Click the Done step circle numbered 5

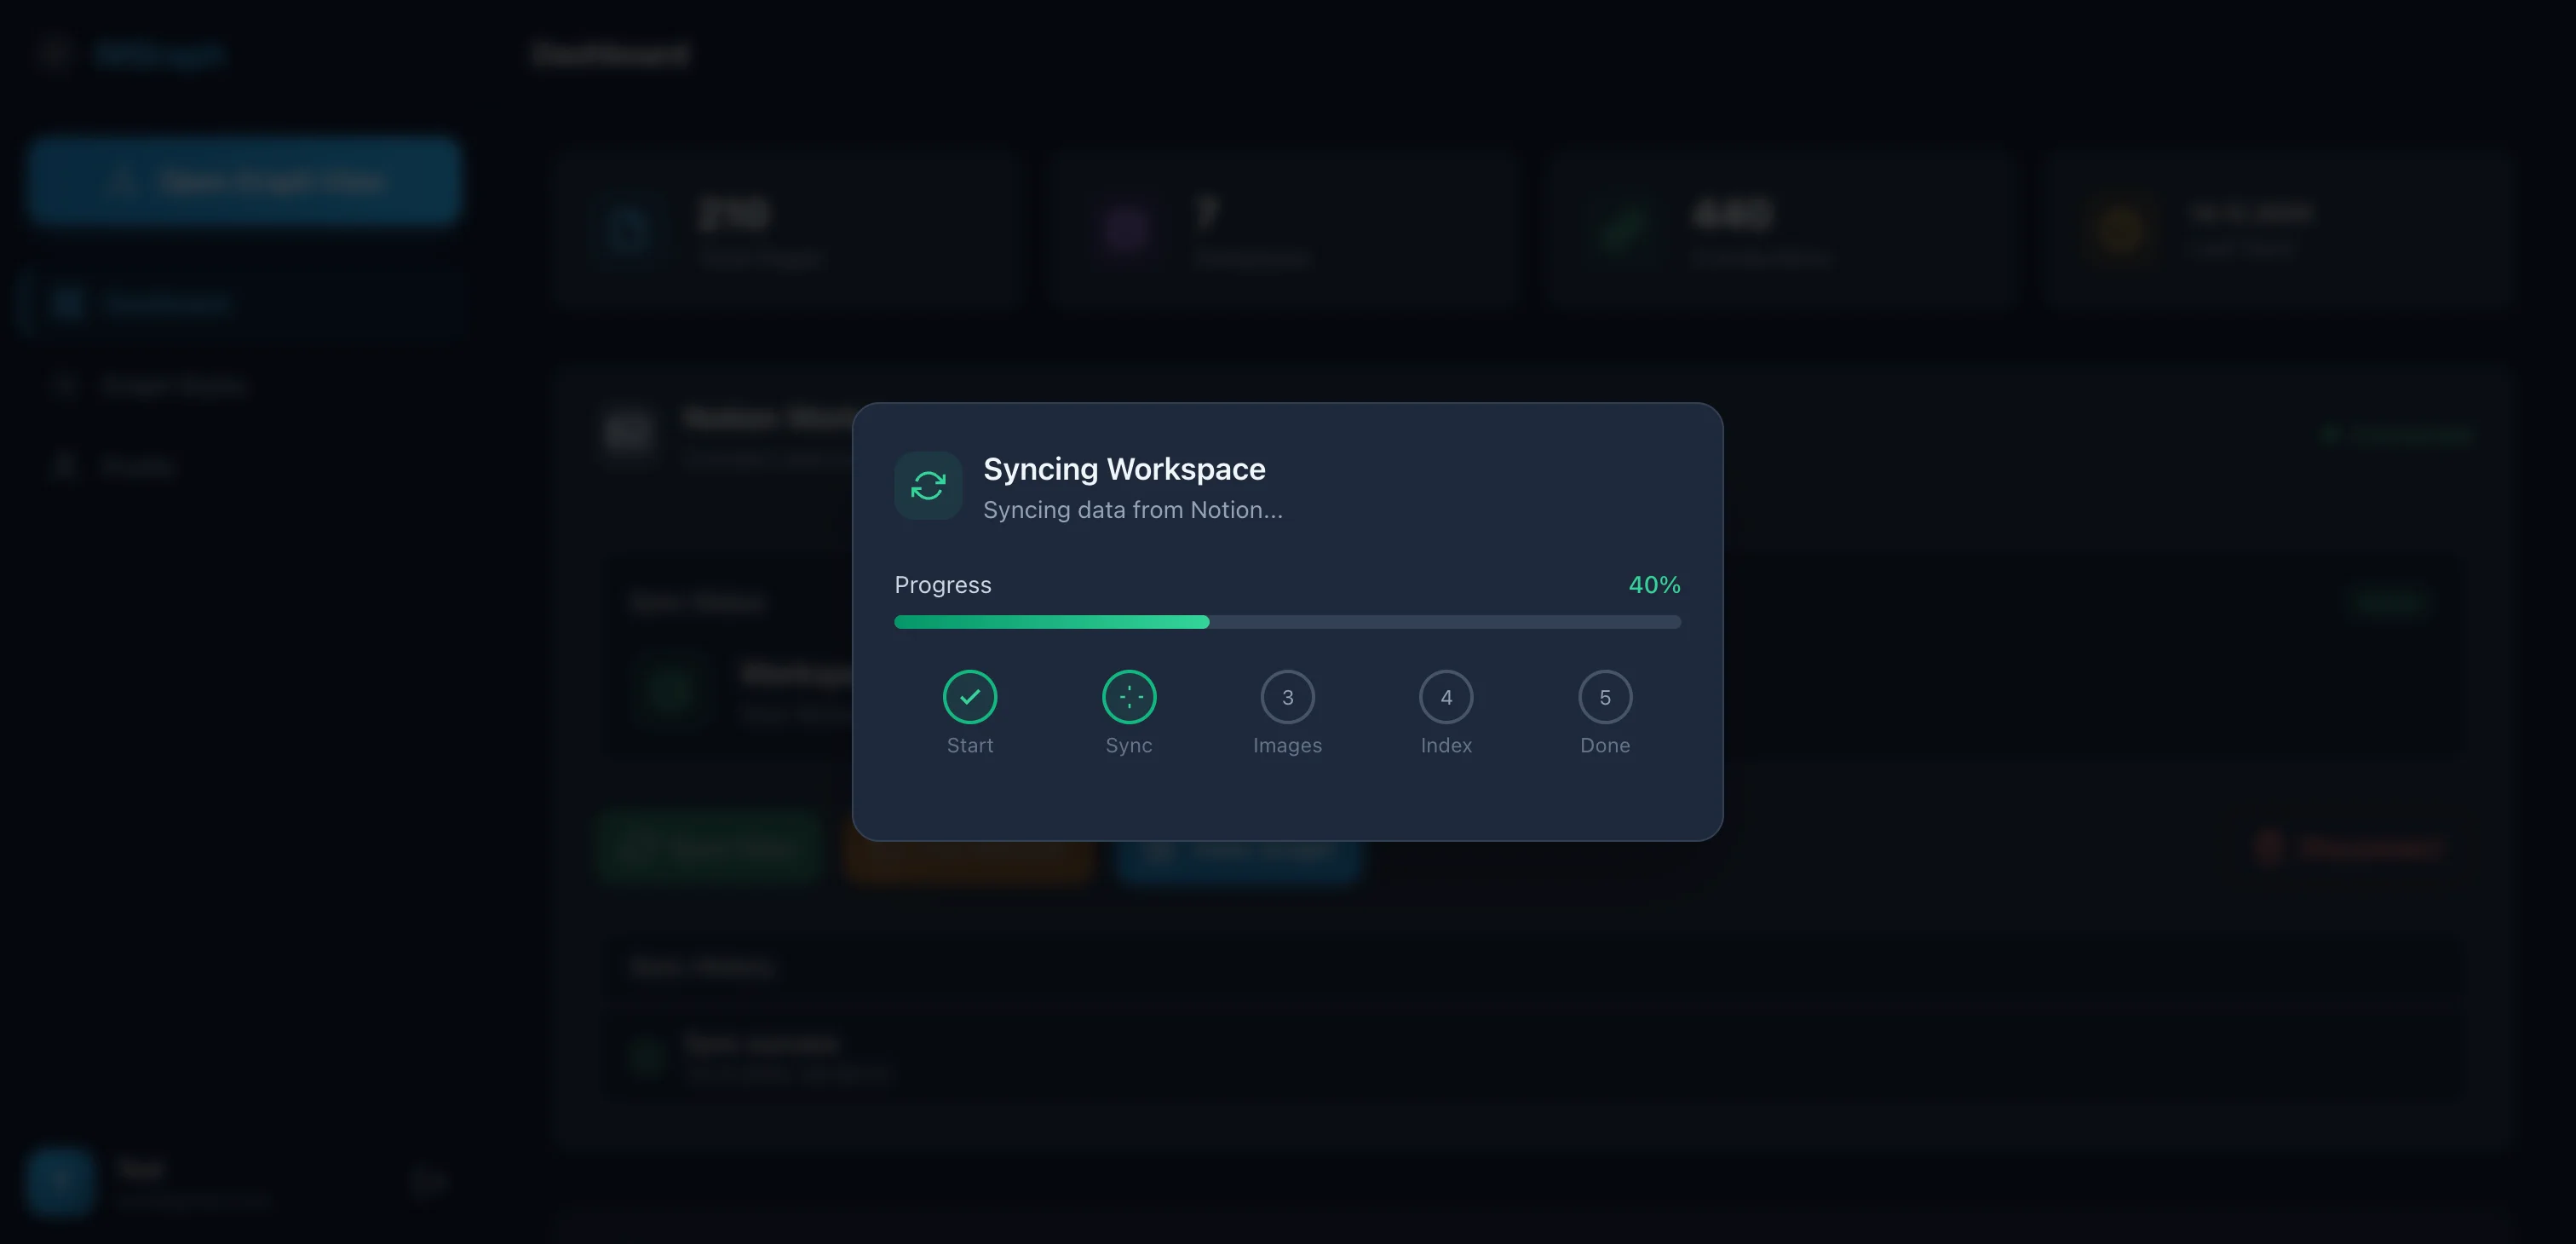[x=1605, y=696]
